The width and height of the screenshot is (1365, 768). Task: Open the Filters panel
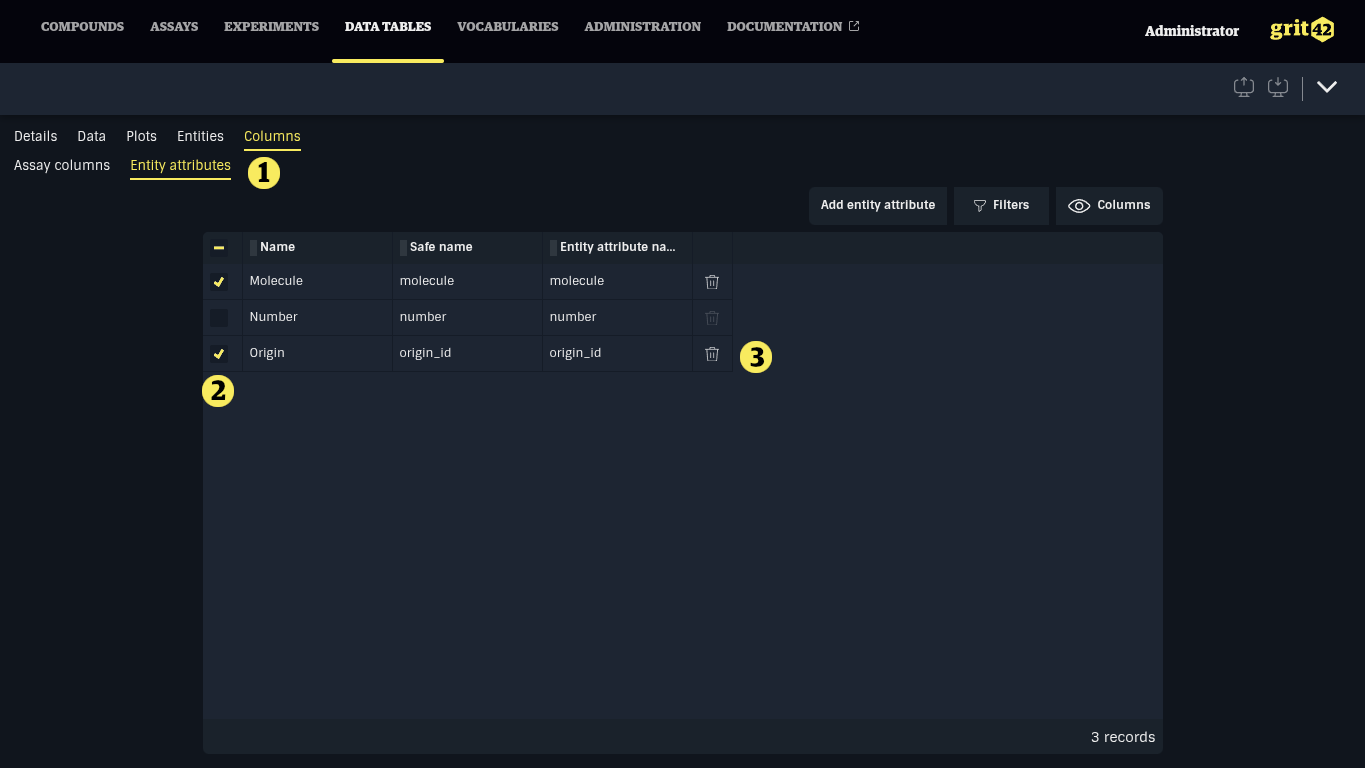pos(1001,205)
